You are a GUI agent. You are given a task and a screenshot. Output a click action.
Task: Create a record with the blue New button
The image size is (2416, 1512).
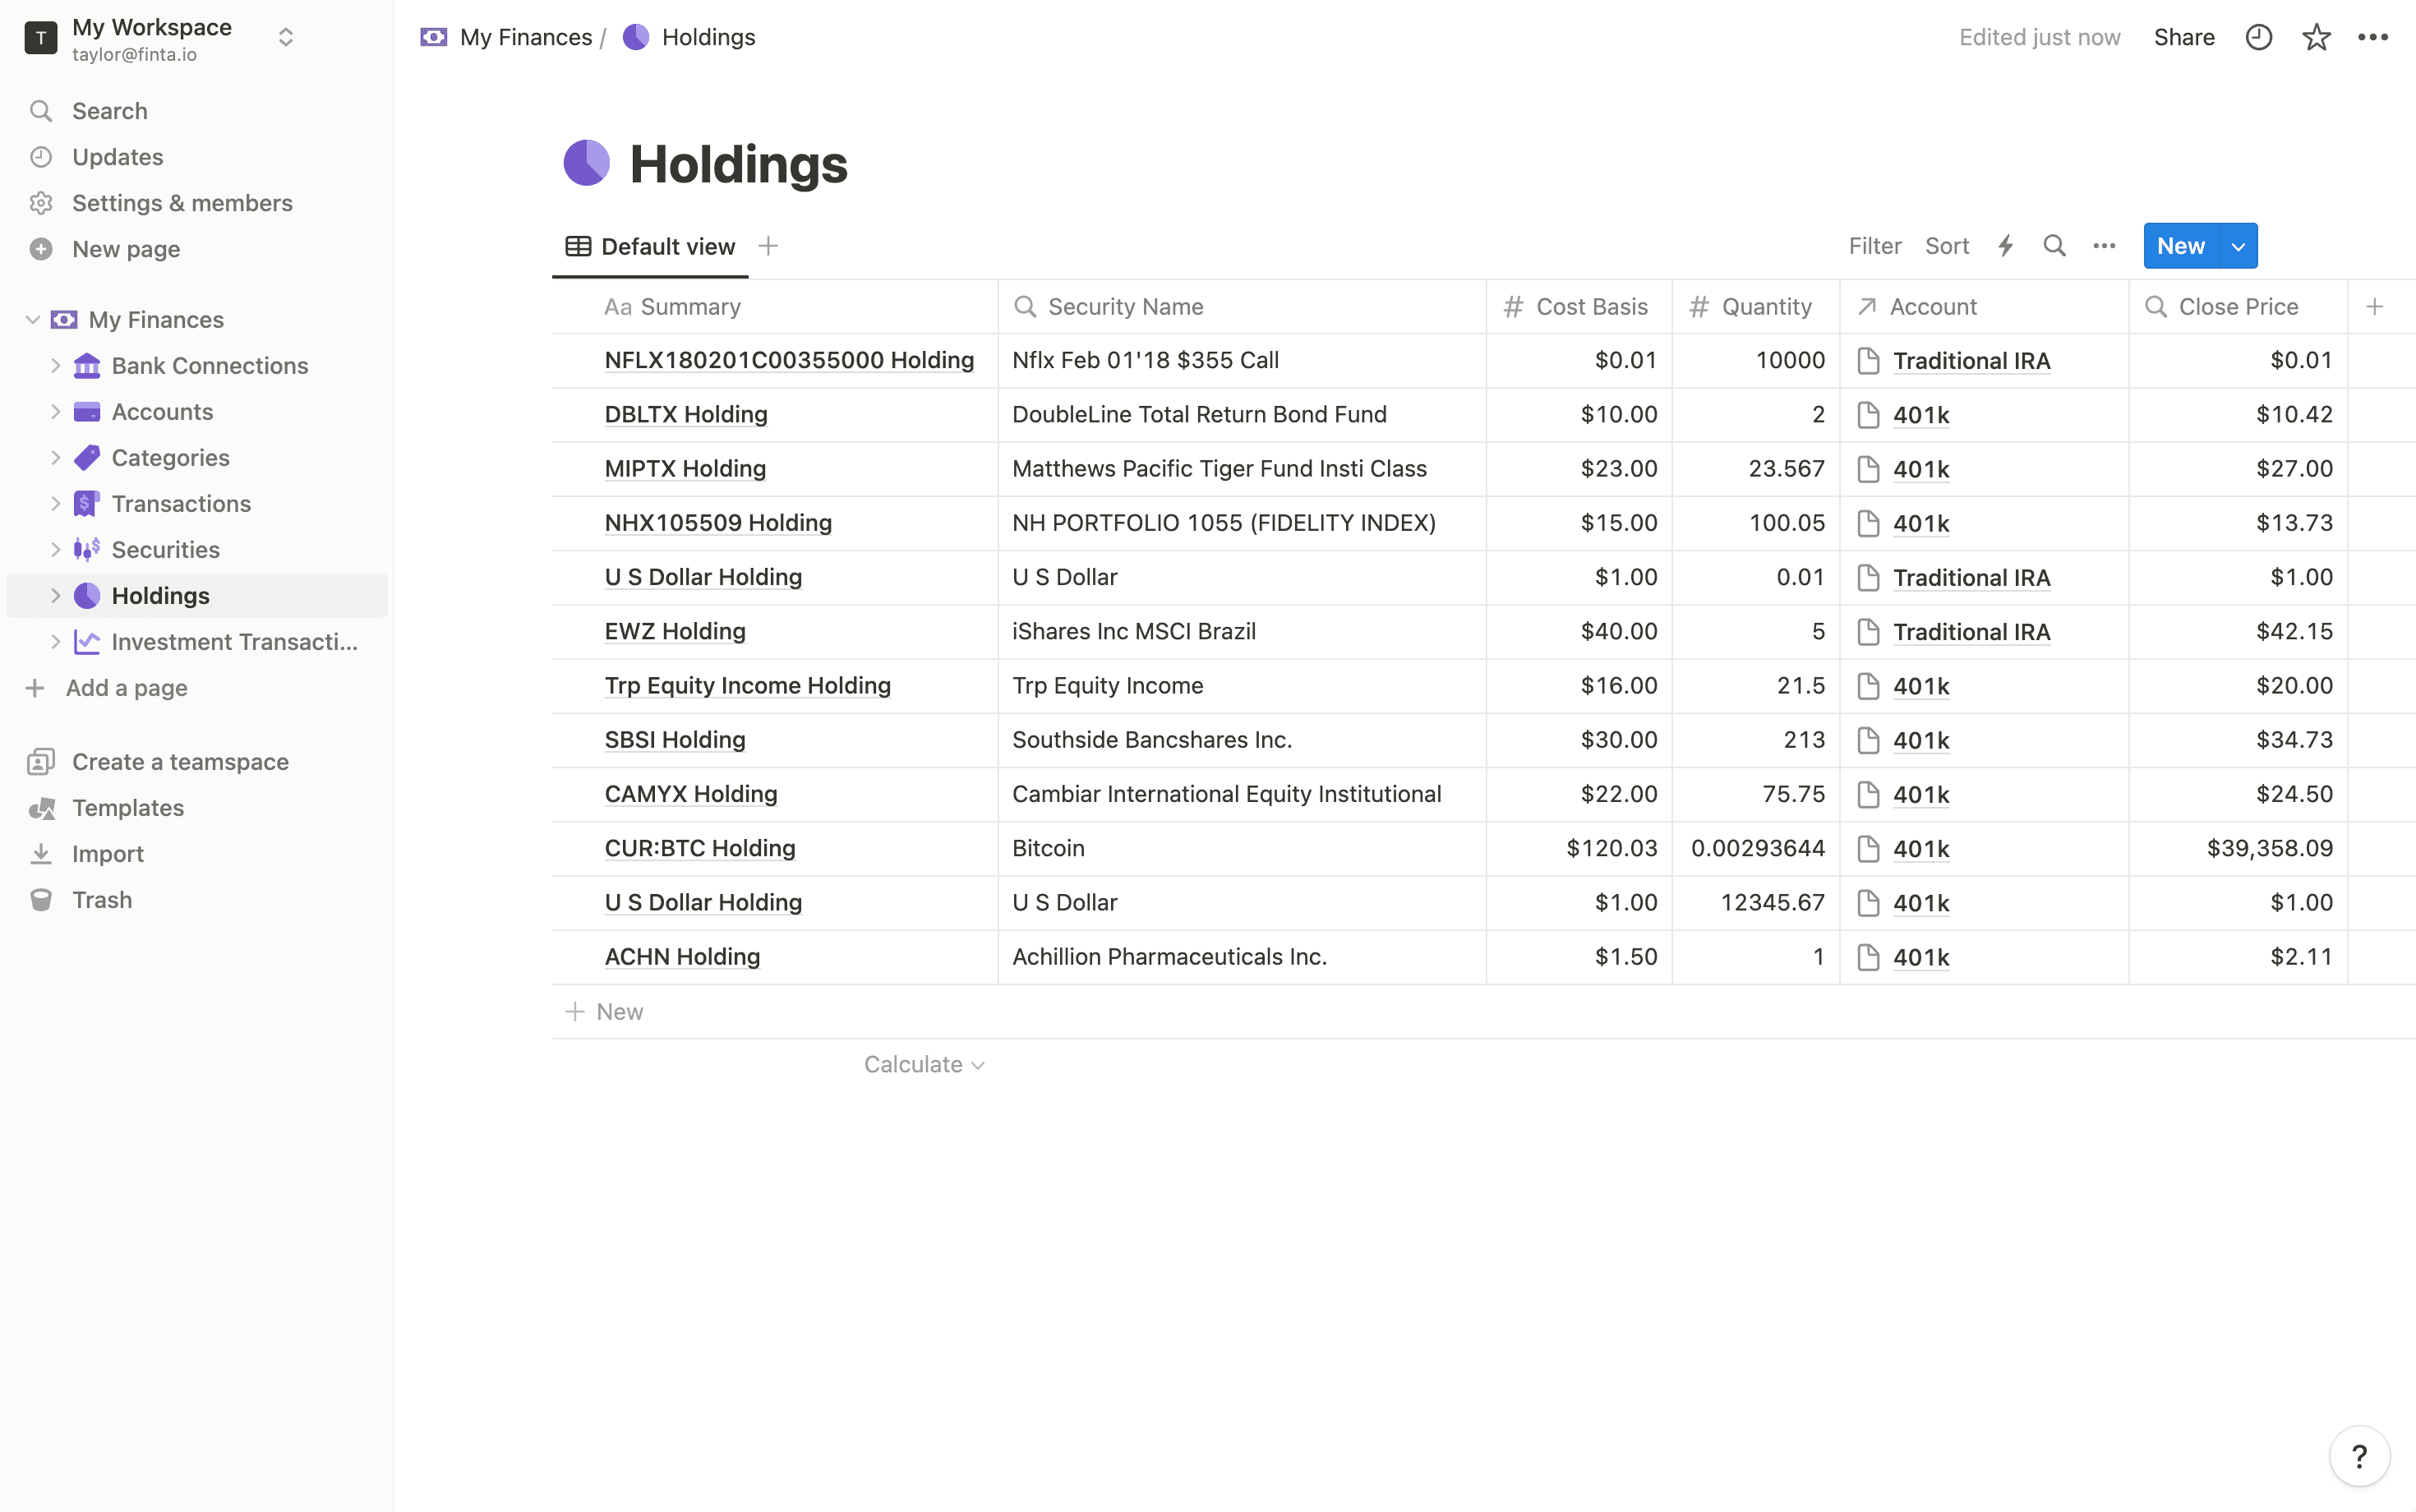tap(2180, 245)
